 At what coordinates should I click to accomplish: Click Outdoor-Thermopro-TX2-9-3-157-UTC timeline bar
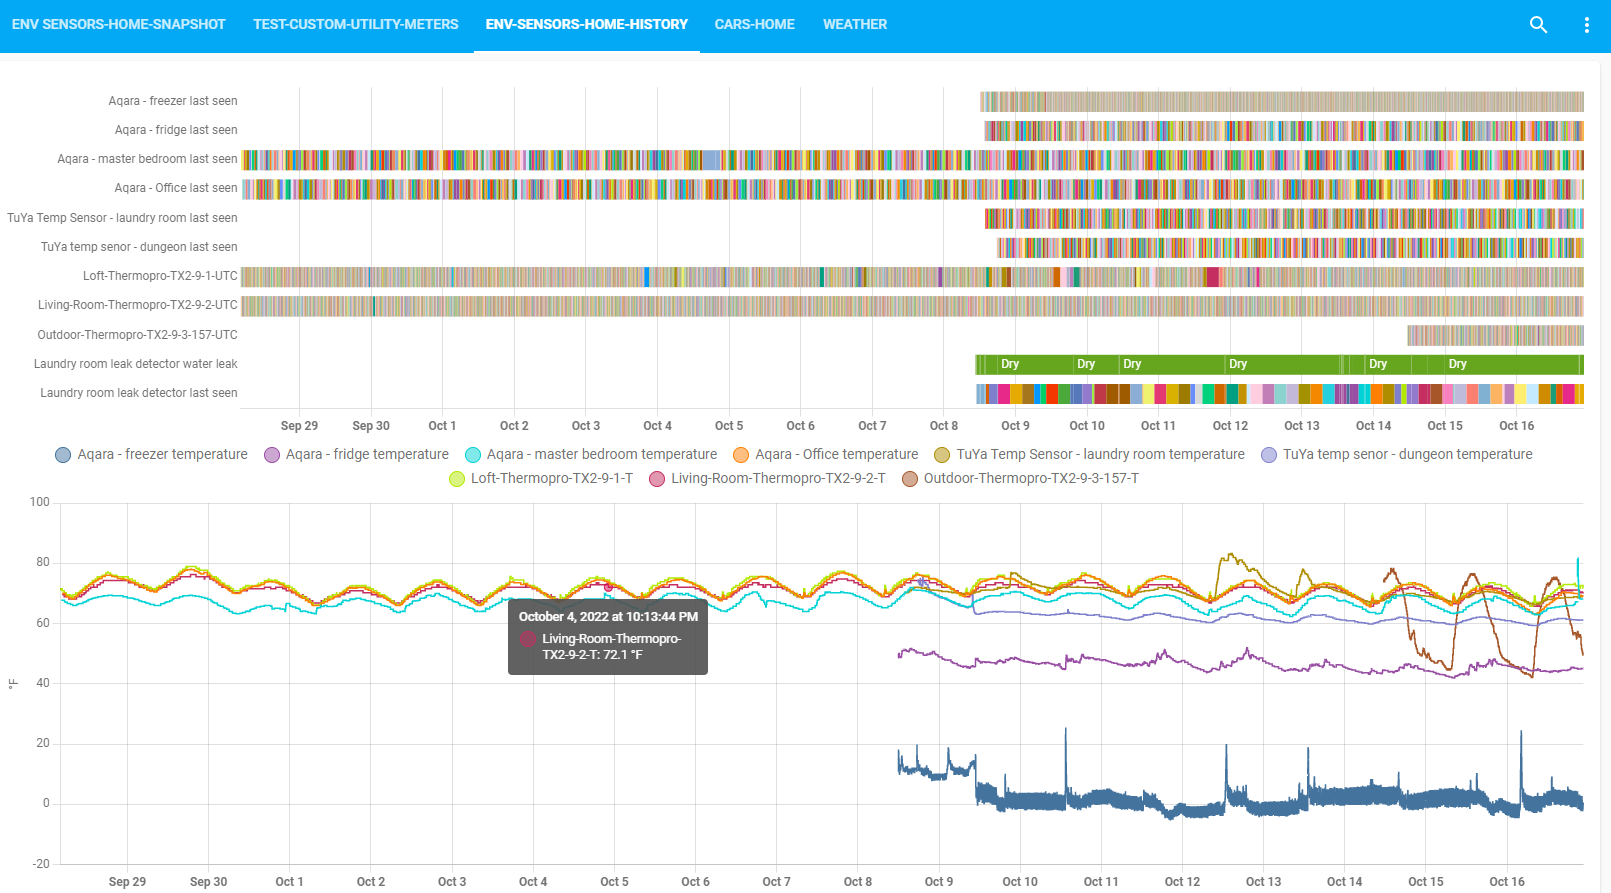coord(1495,335)
